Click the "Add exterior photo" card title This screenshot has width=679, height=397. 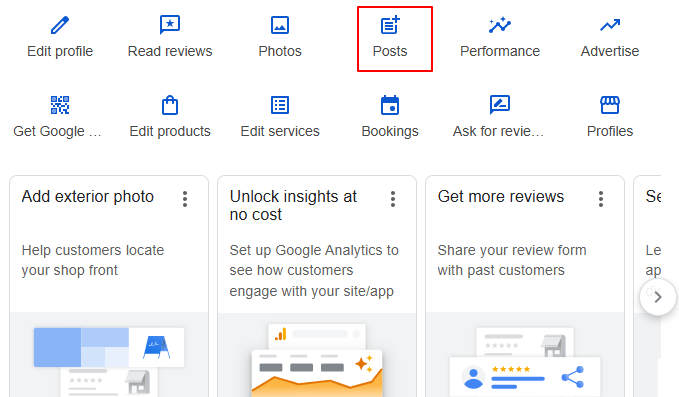coord(88,197)
